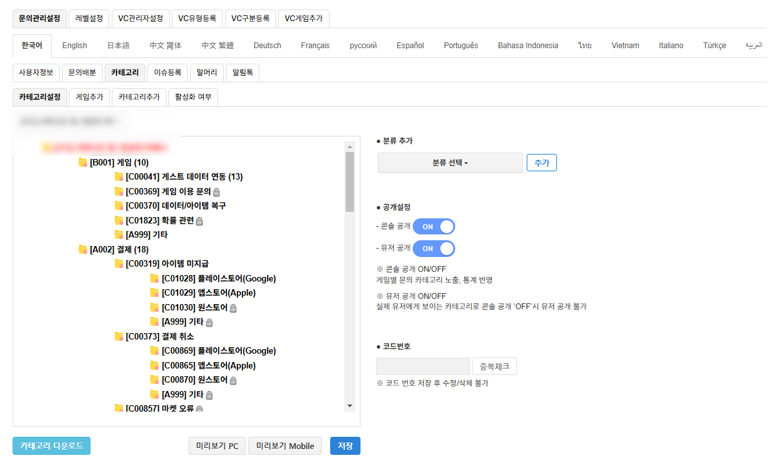Click folder icon beside [C00041] 게스트 데이터 연동
This screenshot has height=463, width=776.
pyautogui.click(x=119, y=177)
